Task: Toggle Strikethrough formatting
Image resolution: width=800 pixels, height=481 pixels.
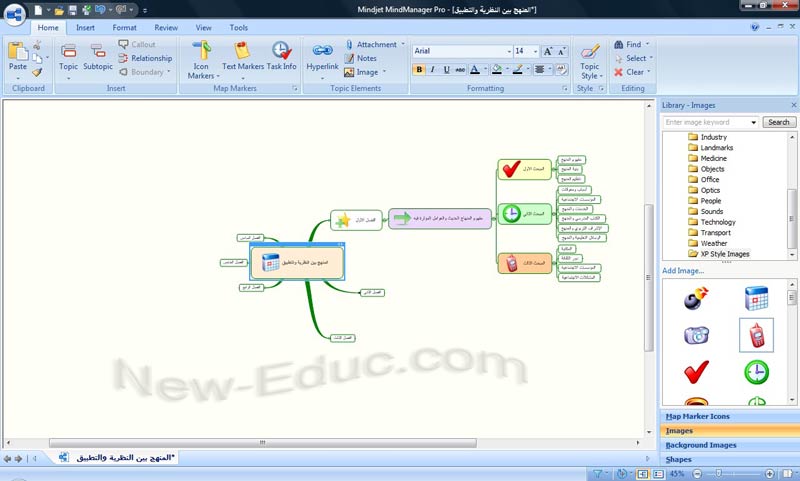Action: pos(460,69)
